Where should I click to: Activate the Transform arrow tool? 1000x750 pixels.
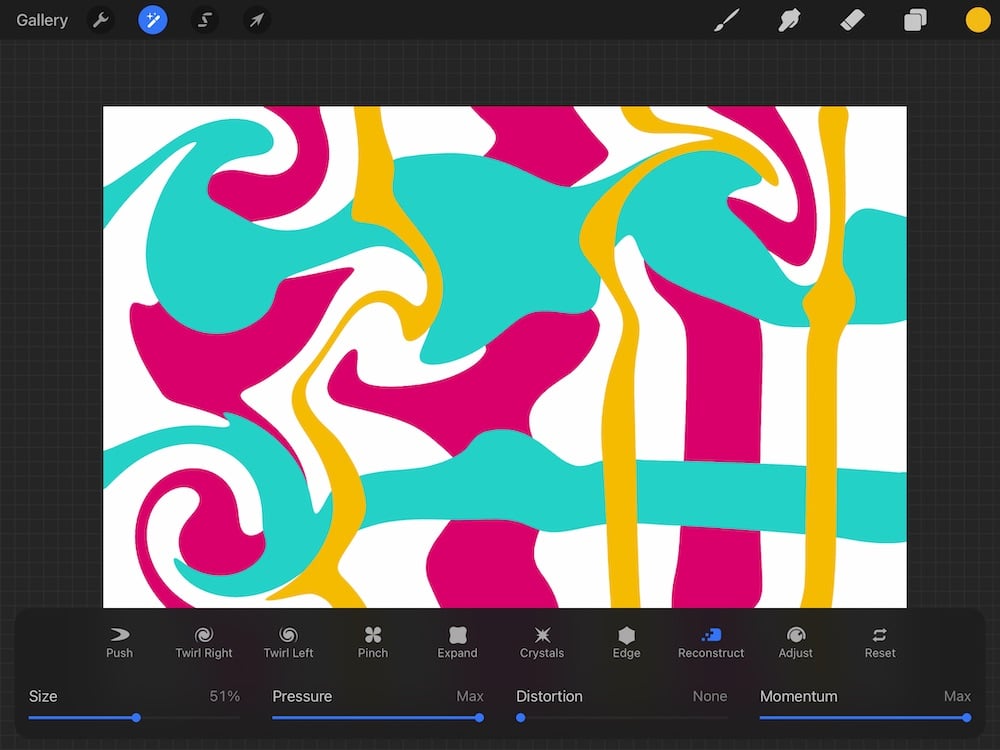(x=256, y=20)
